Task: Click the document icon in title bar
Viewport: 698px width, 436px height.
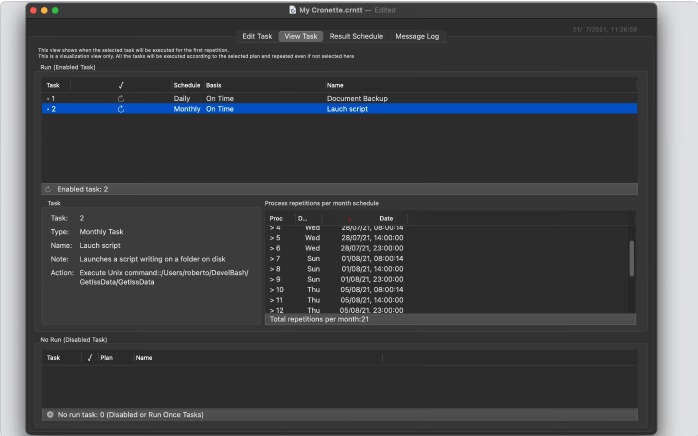Action: [292, 10]
